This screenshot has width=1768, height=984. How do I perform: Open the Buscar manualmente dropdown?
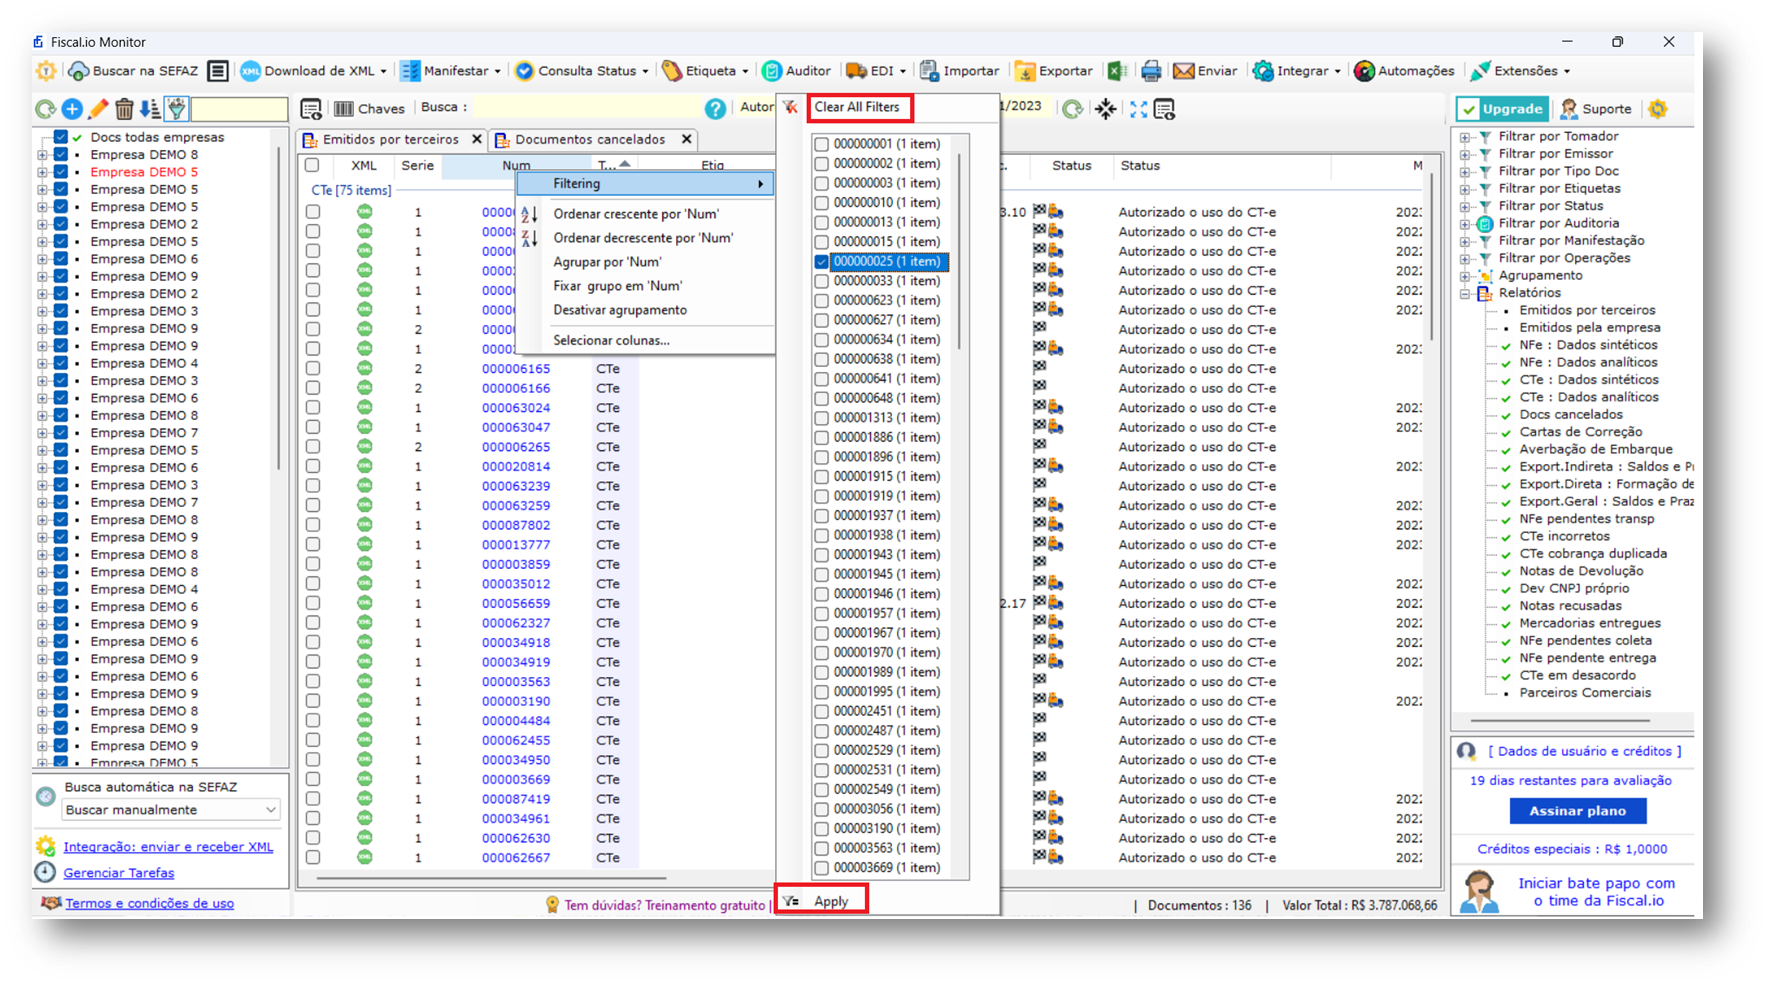coord(170,810)
